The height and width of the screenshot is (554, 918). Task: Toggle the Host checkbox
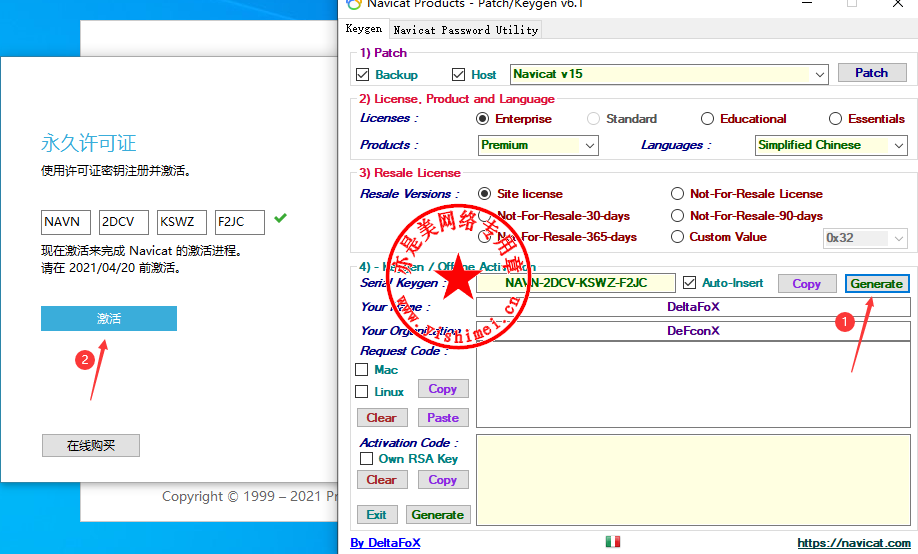(458, 74)
